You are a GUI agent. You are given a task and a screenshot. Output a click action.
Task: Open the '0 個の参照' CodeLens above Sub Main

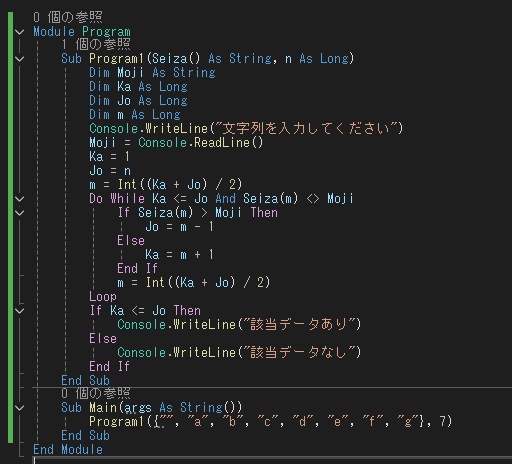point(96,393)
